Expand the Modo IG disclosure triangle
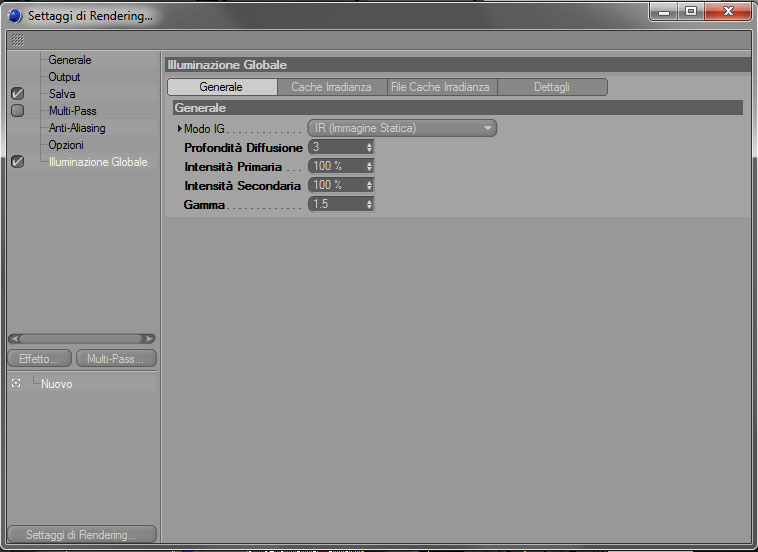758x552 pixels. (x=180, y=129)
